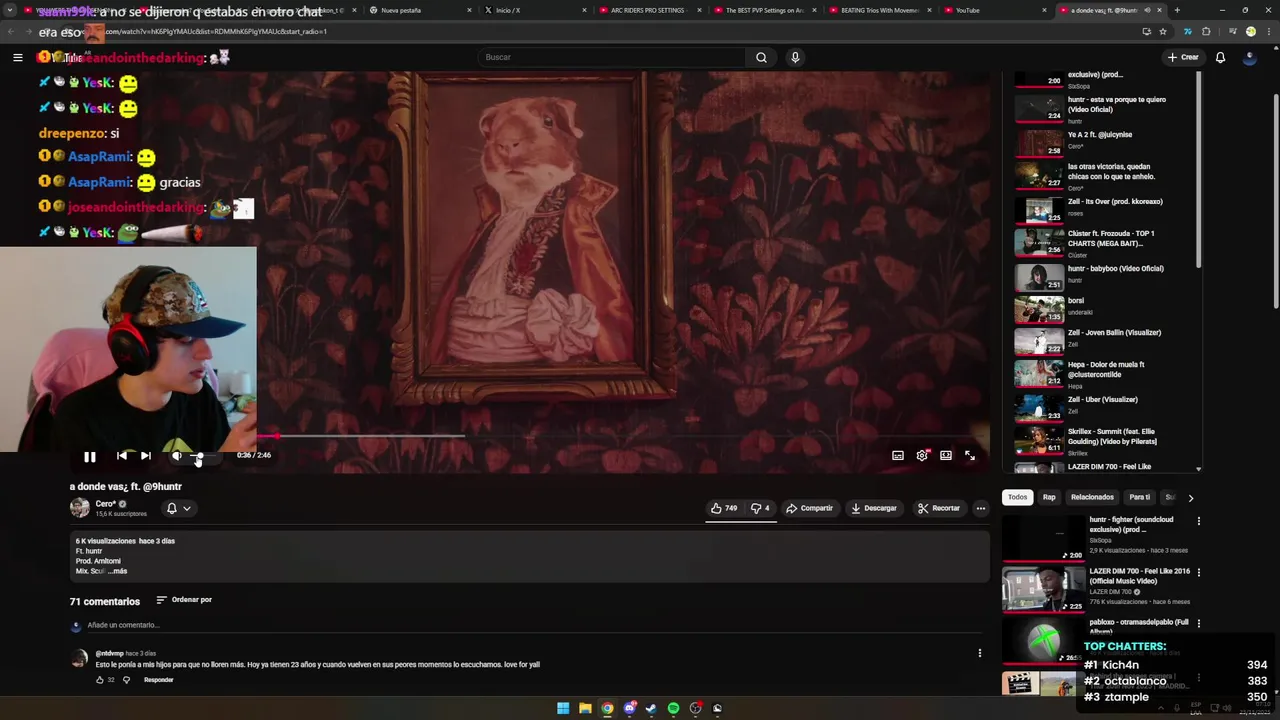Viewport: 1280px width, 720px height.
Task: Like the @ntdvmp comment
Action: coord(100,680)
